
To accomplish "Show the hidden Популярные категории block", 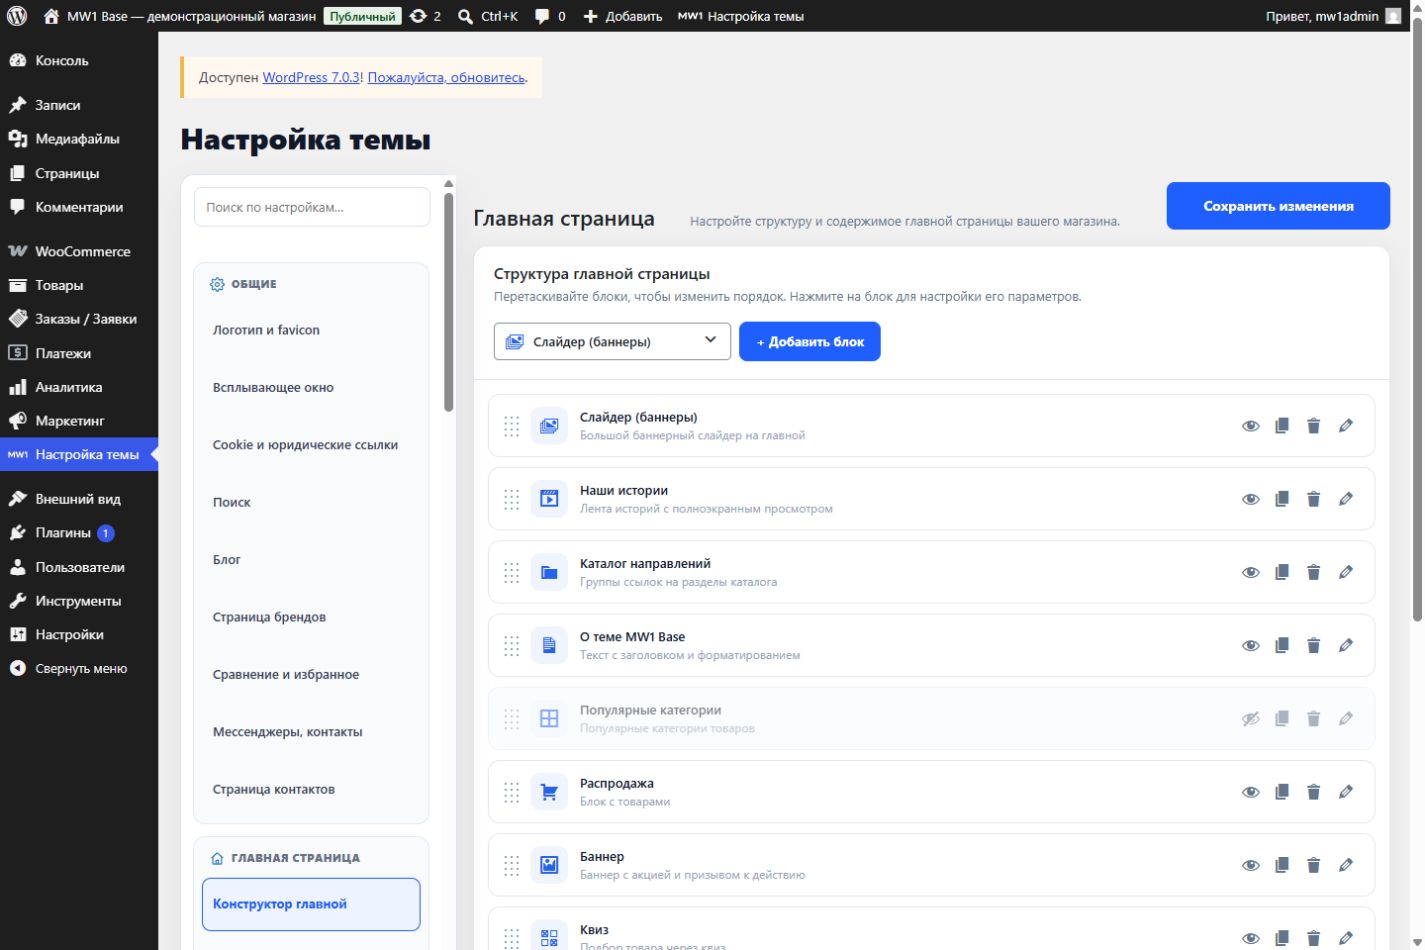I will (x=1250, y=718).
